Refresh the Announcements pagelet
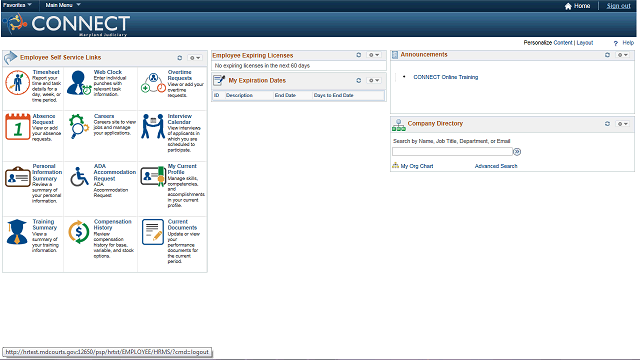The height and width of the screenshot is (360, 640). click(607, 55)
